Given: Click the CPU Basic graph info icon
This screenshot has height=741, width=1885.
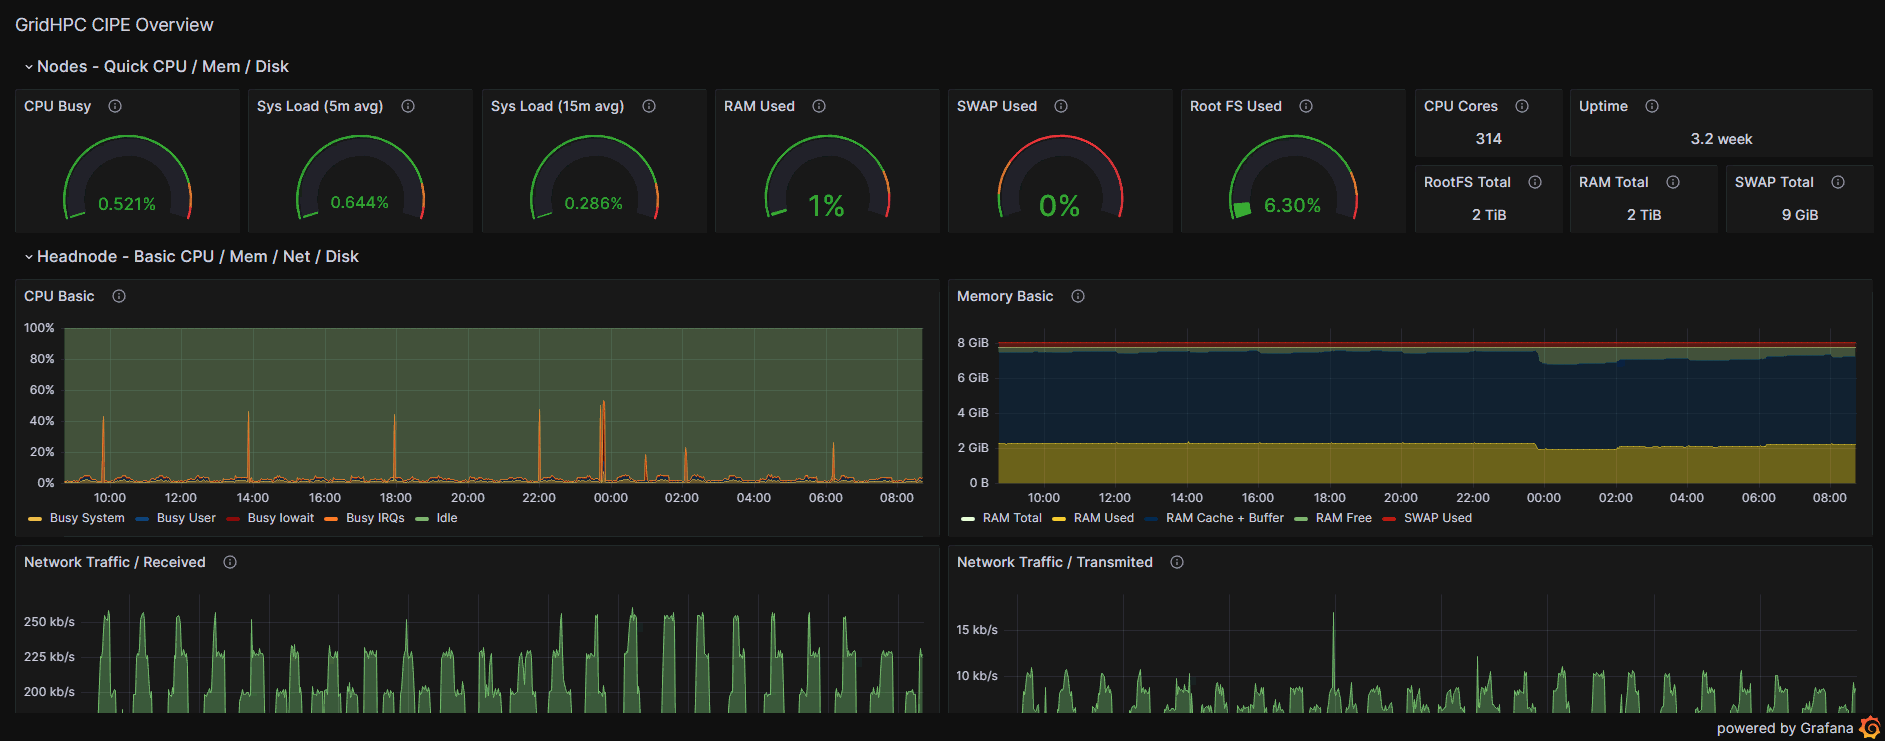Looking at the screenshot, I should click(x=119, y=296).
